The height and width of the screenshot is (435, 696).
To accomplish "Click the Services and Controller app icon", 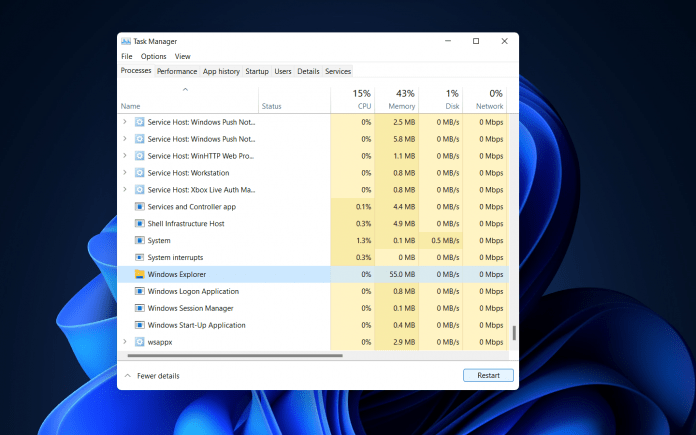I will 139,207.
